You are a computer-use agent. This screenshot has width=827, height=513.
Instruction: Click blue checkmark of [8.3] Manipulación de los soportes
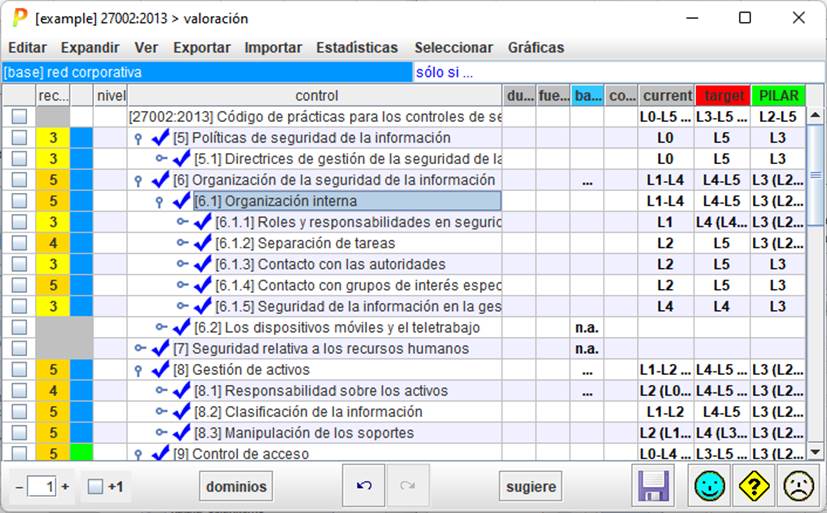[181, 432]
